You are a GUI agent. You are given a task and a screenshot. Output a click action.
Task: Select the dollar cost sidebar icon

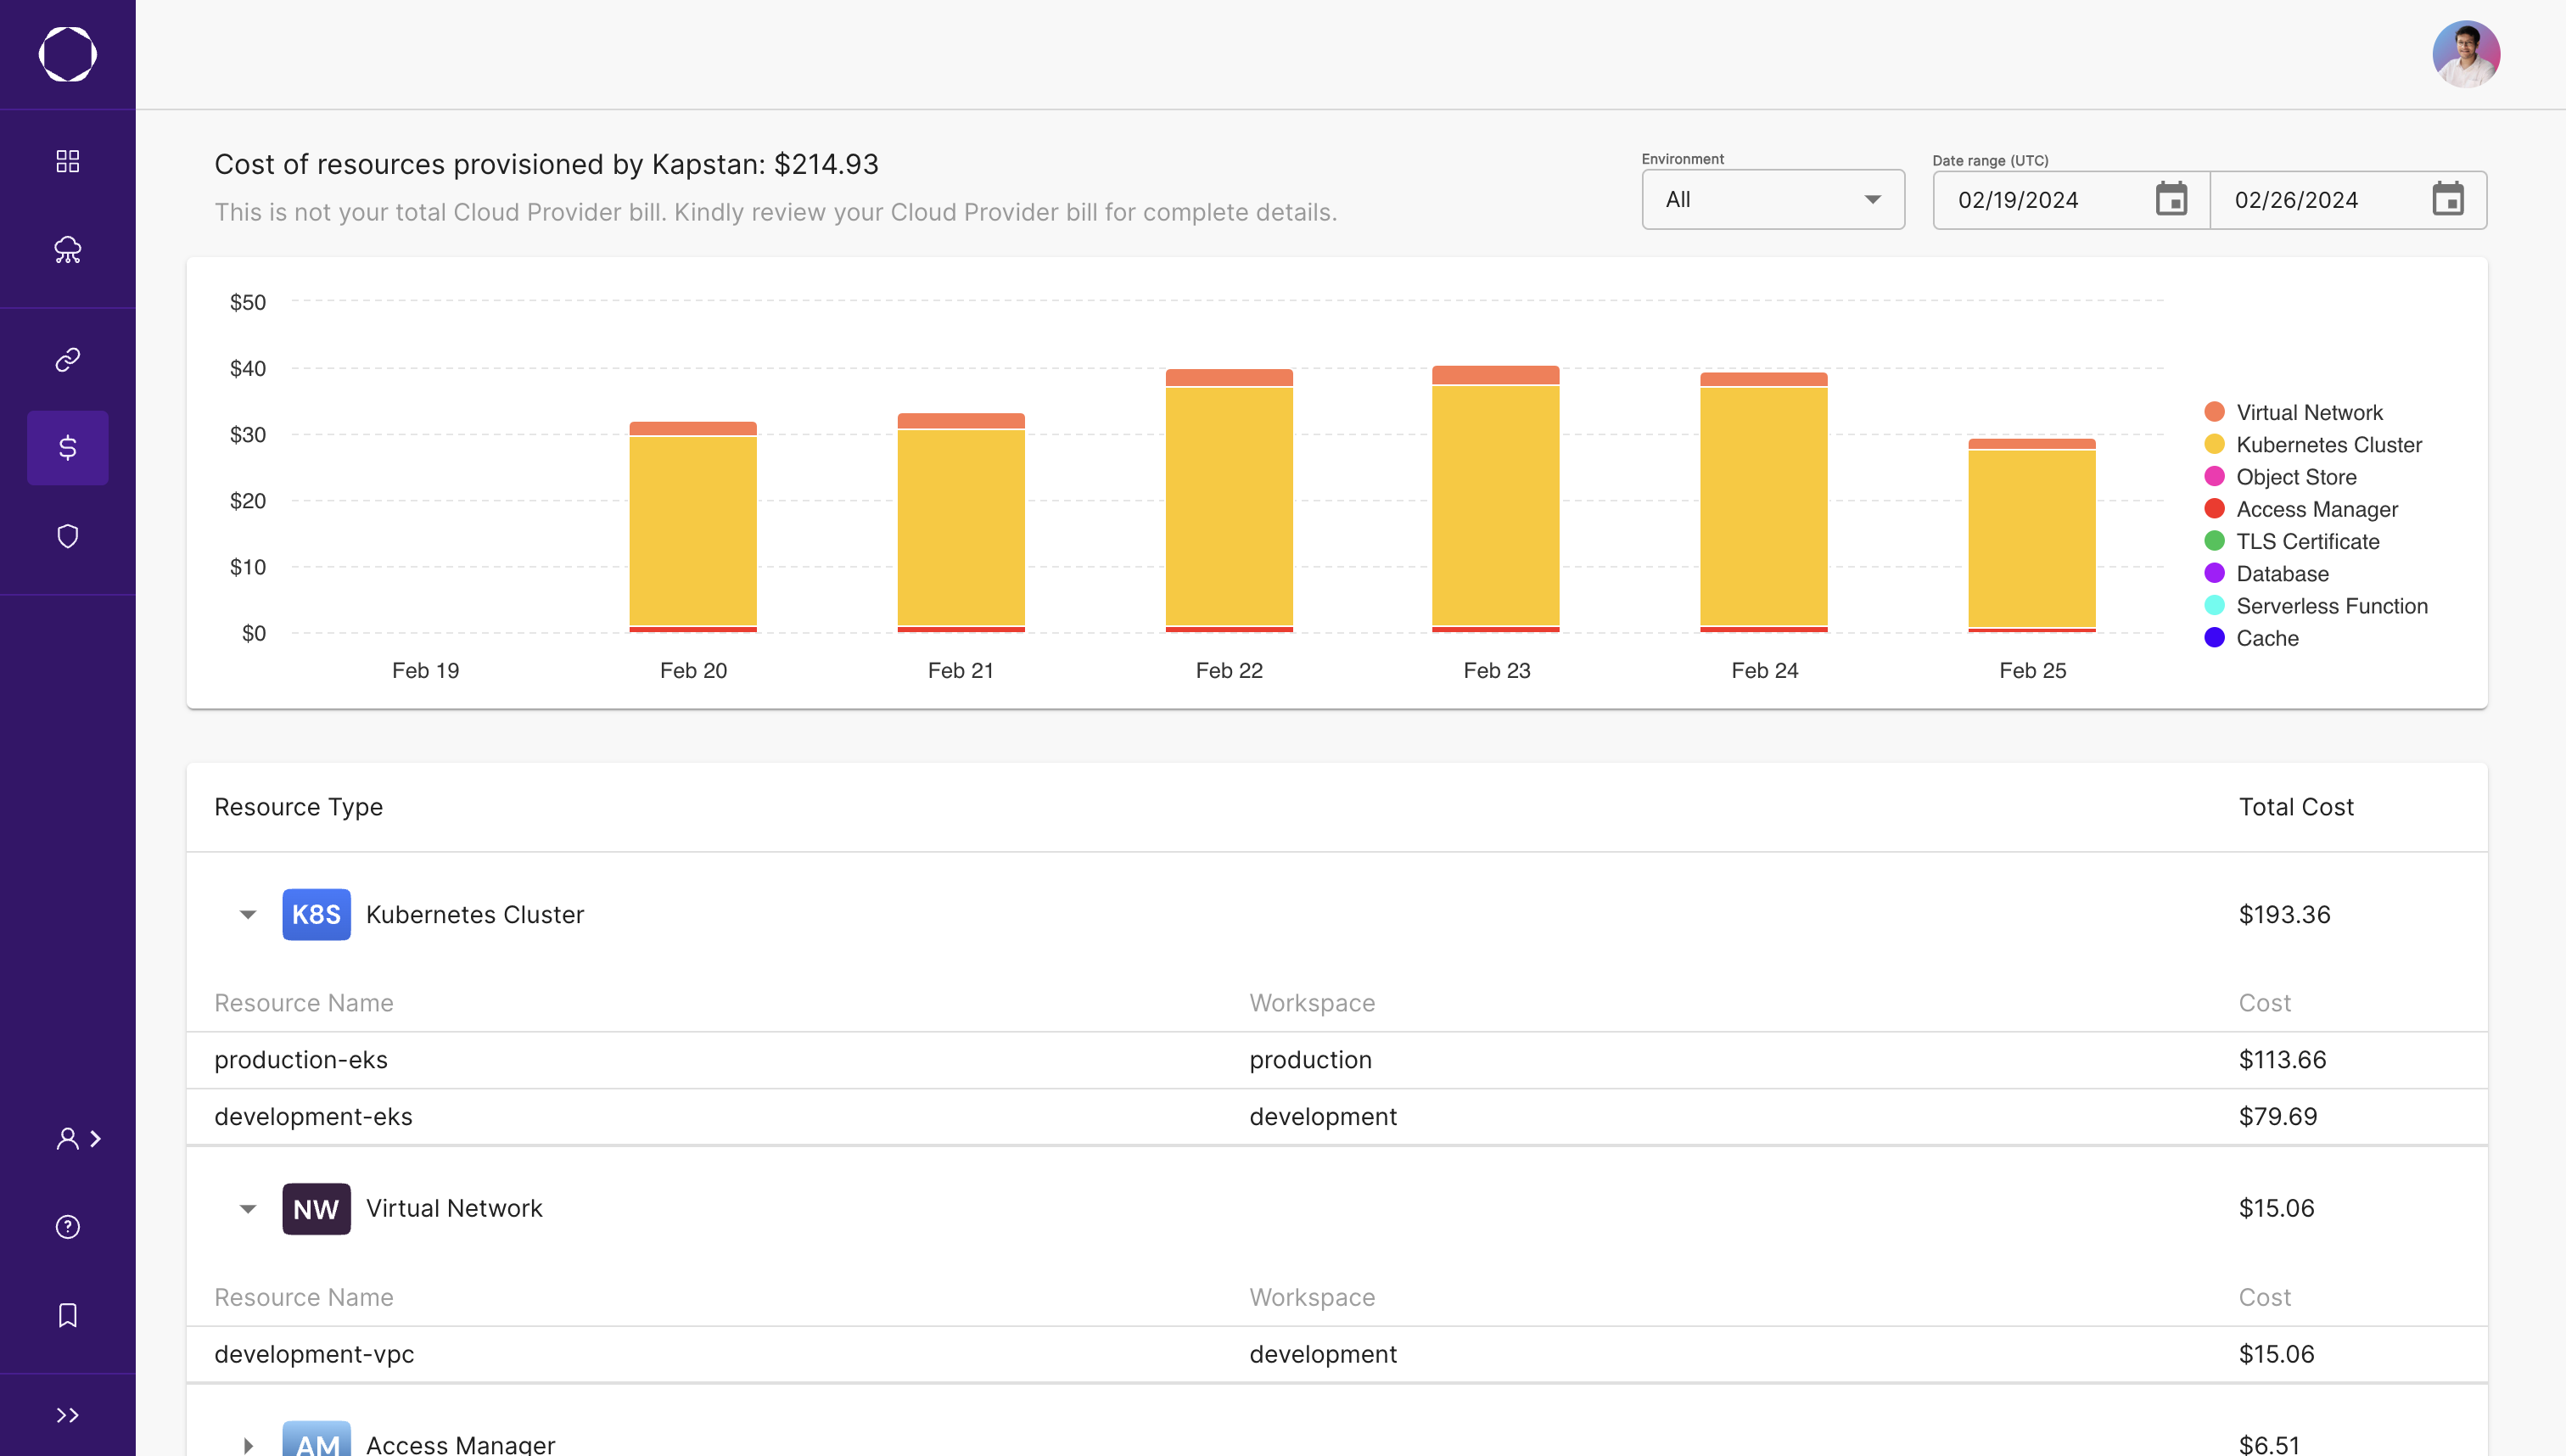[x=67, y=447]
